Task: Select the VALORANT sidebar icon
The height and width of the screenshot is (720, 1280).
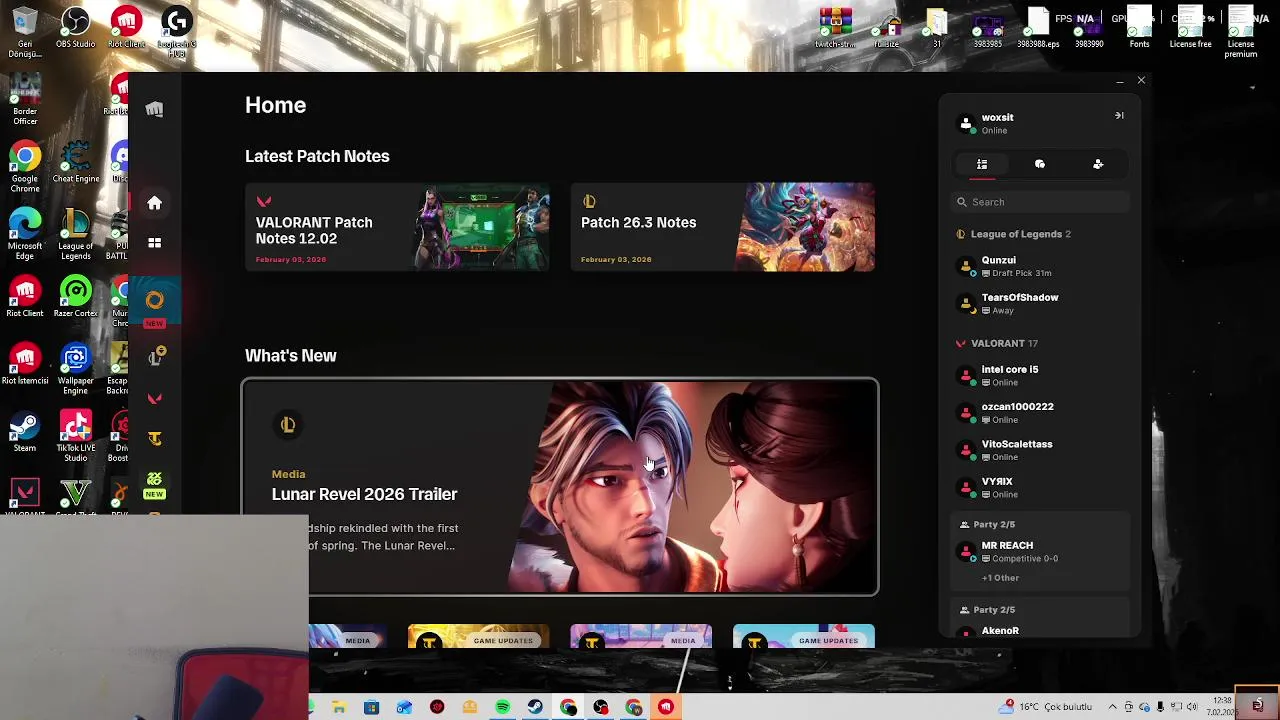Action: 154,399
